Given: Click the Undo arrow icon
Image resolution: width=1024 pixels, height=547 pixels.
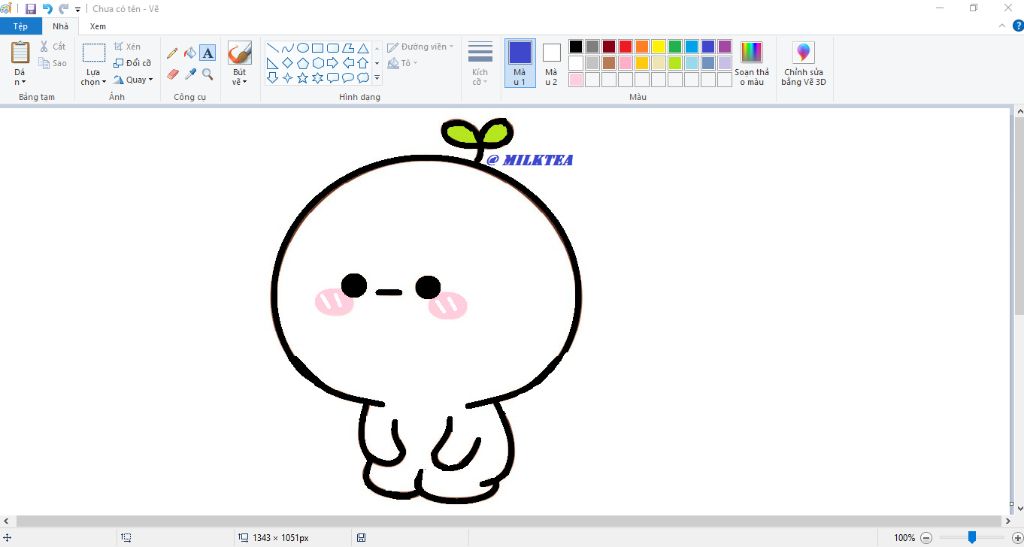Looking at the screenshot, I should [x=47, y=8].
